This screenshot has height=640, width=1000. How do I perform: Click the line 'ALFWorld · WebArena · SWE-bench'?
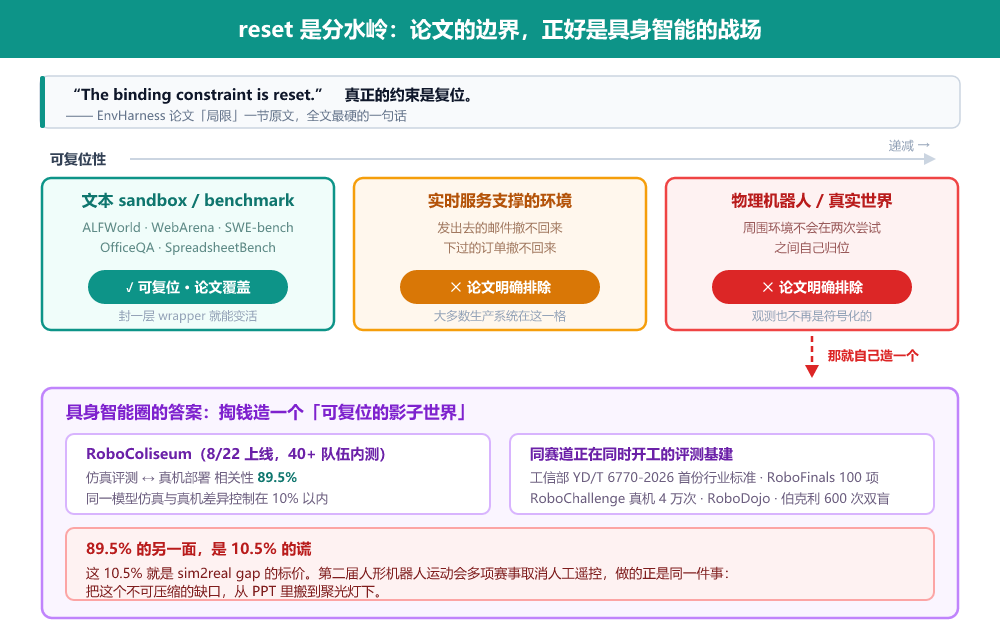pyautogui.click(x=188, y=228)
